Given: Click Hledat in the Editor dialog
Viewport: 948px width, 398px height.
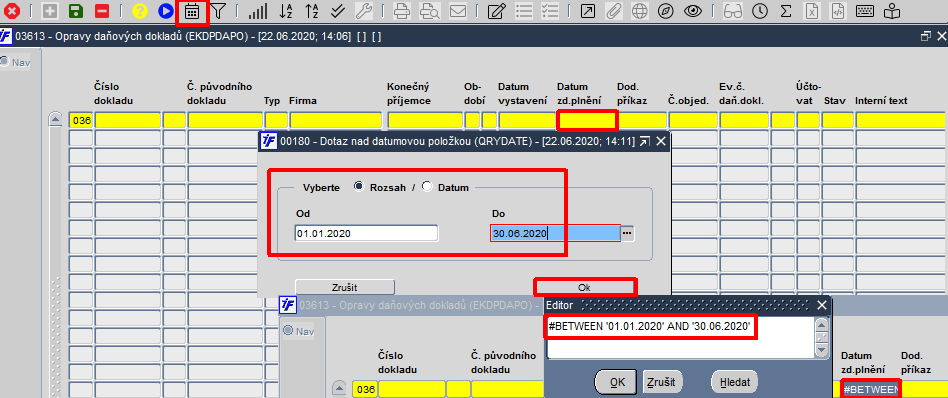Looking at the screenshot, I should [735, 382].
